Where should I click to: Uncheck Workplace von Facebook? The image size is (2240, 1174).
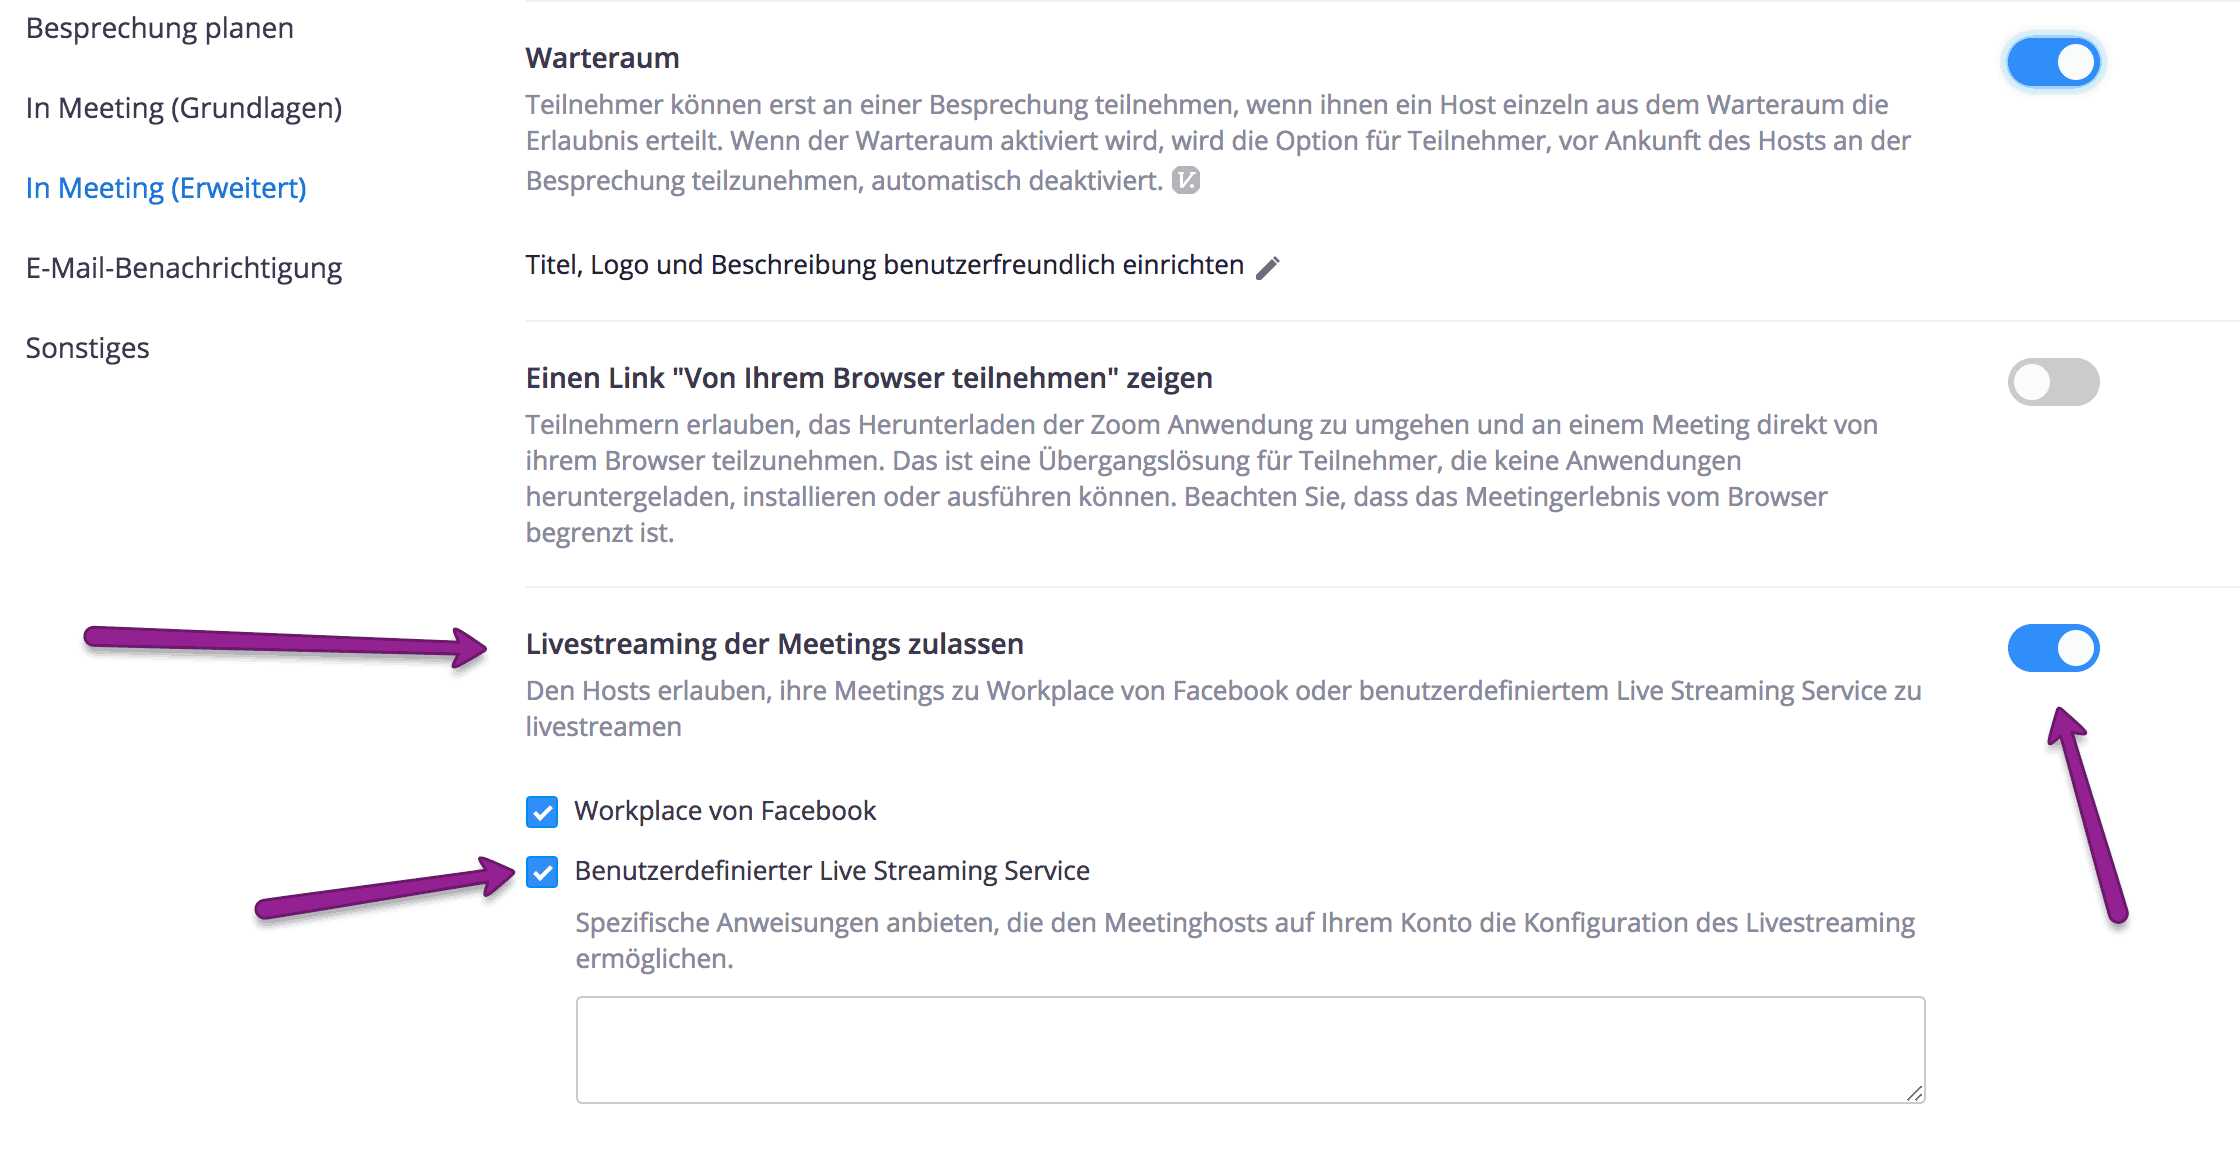541,811
